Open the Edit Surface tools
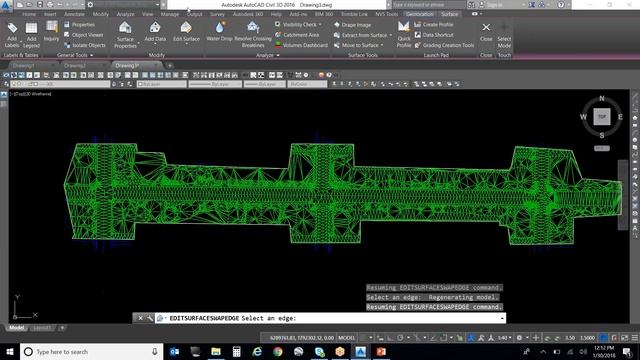The image size is (640, 360). (186, 32)
